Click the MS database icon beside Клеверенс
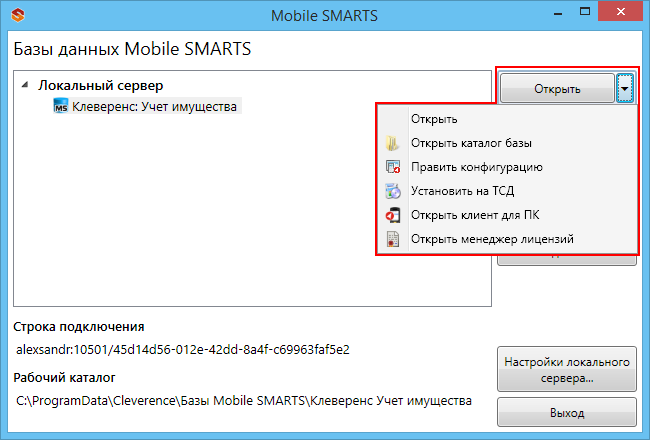 (x=61, y=106)
